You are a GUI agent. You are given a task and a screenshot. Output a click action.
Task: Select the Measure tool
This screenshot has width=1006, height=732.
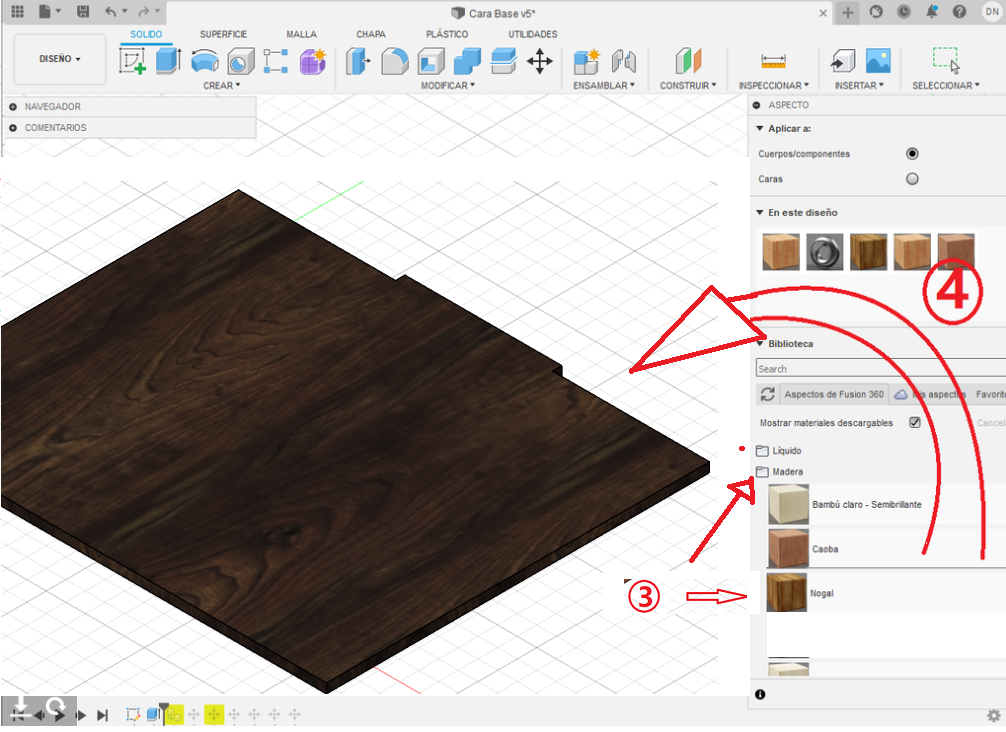(x=774, y=61)
